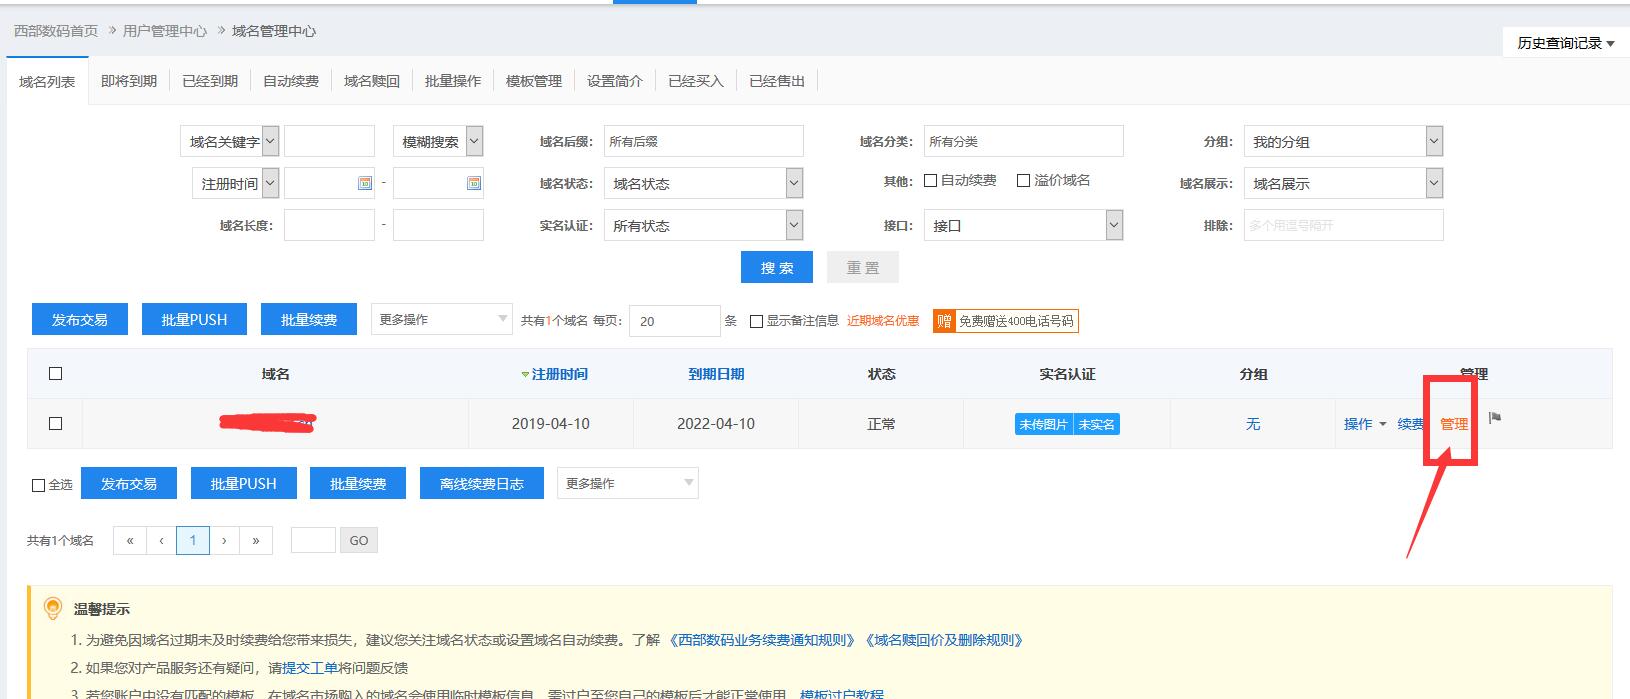Click top 批量PUSH button
This screenshot has height=699, width=1630.
(x=194, y=319)
